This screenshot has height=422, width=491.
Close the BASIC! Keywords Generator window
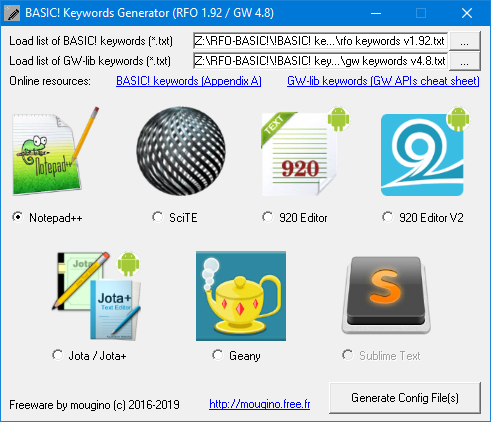467,13
